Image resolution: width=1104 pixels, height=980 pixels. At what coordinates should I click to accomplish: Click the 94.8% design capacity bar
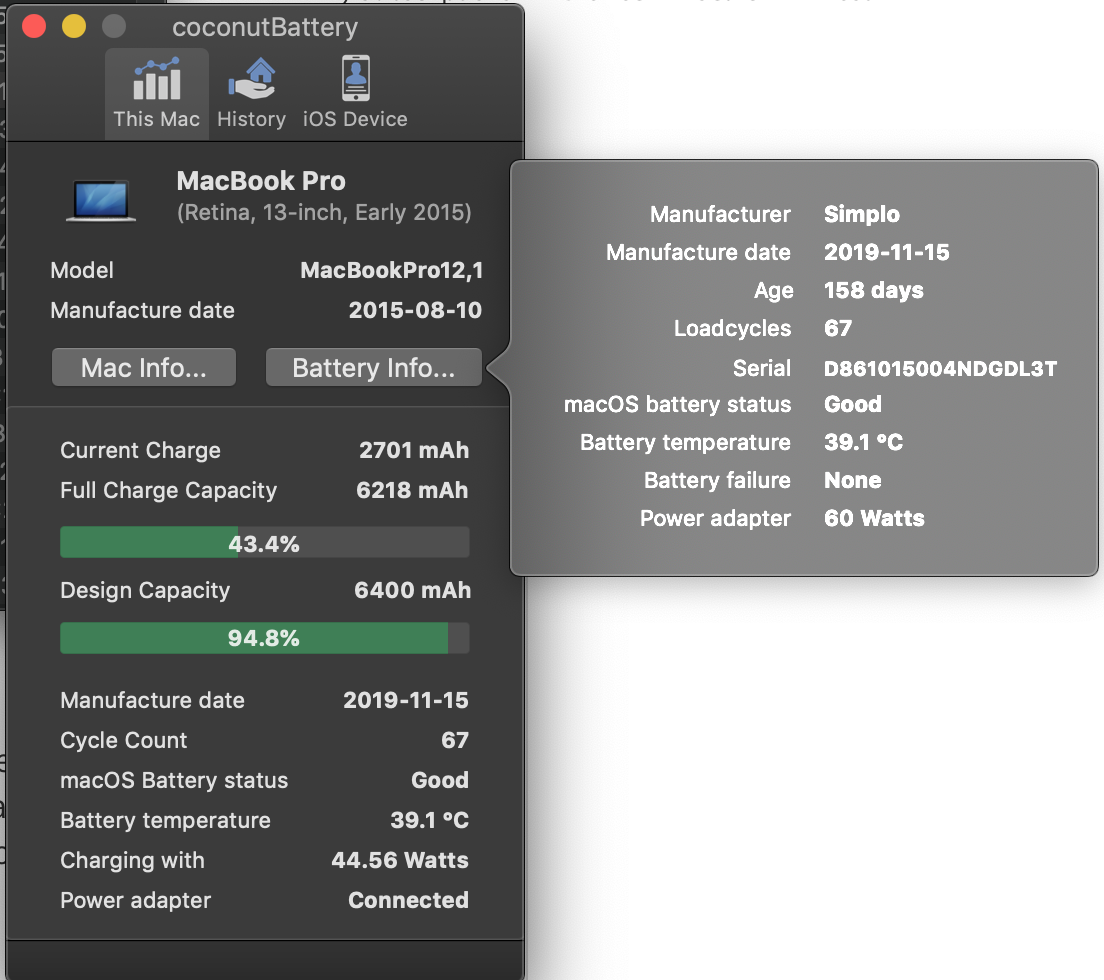click(x=265, y=638)
